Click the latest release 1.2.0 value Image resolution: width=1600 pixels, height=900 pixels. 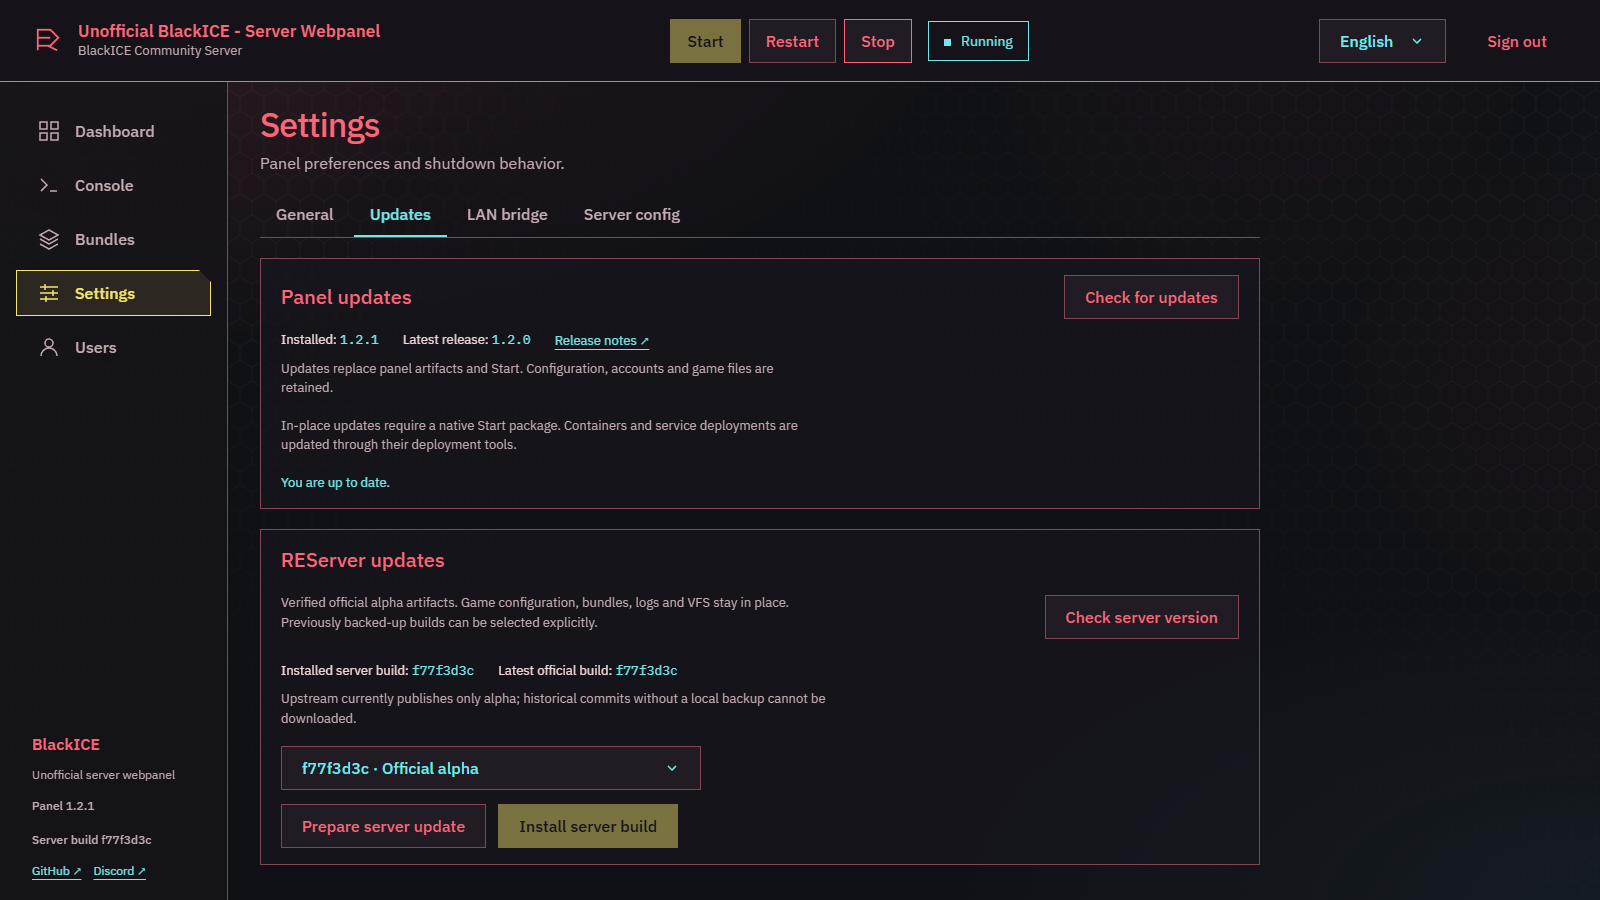point(511,340)
